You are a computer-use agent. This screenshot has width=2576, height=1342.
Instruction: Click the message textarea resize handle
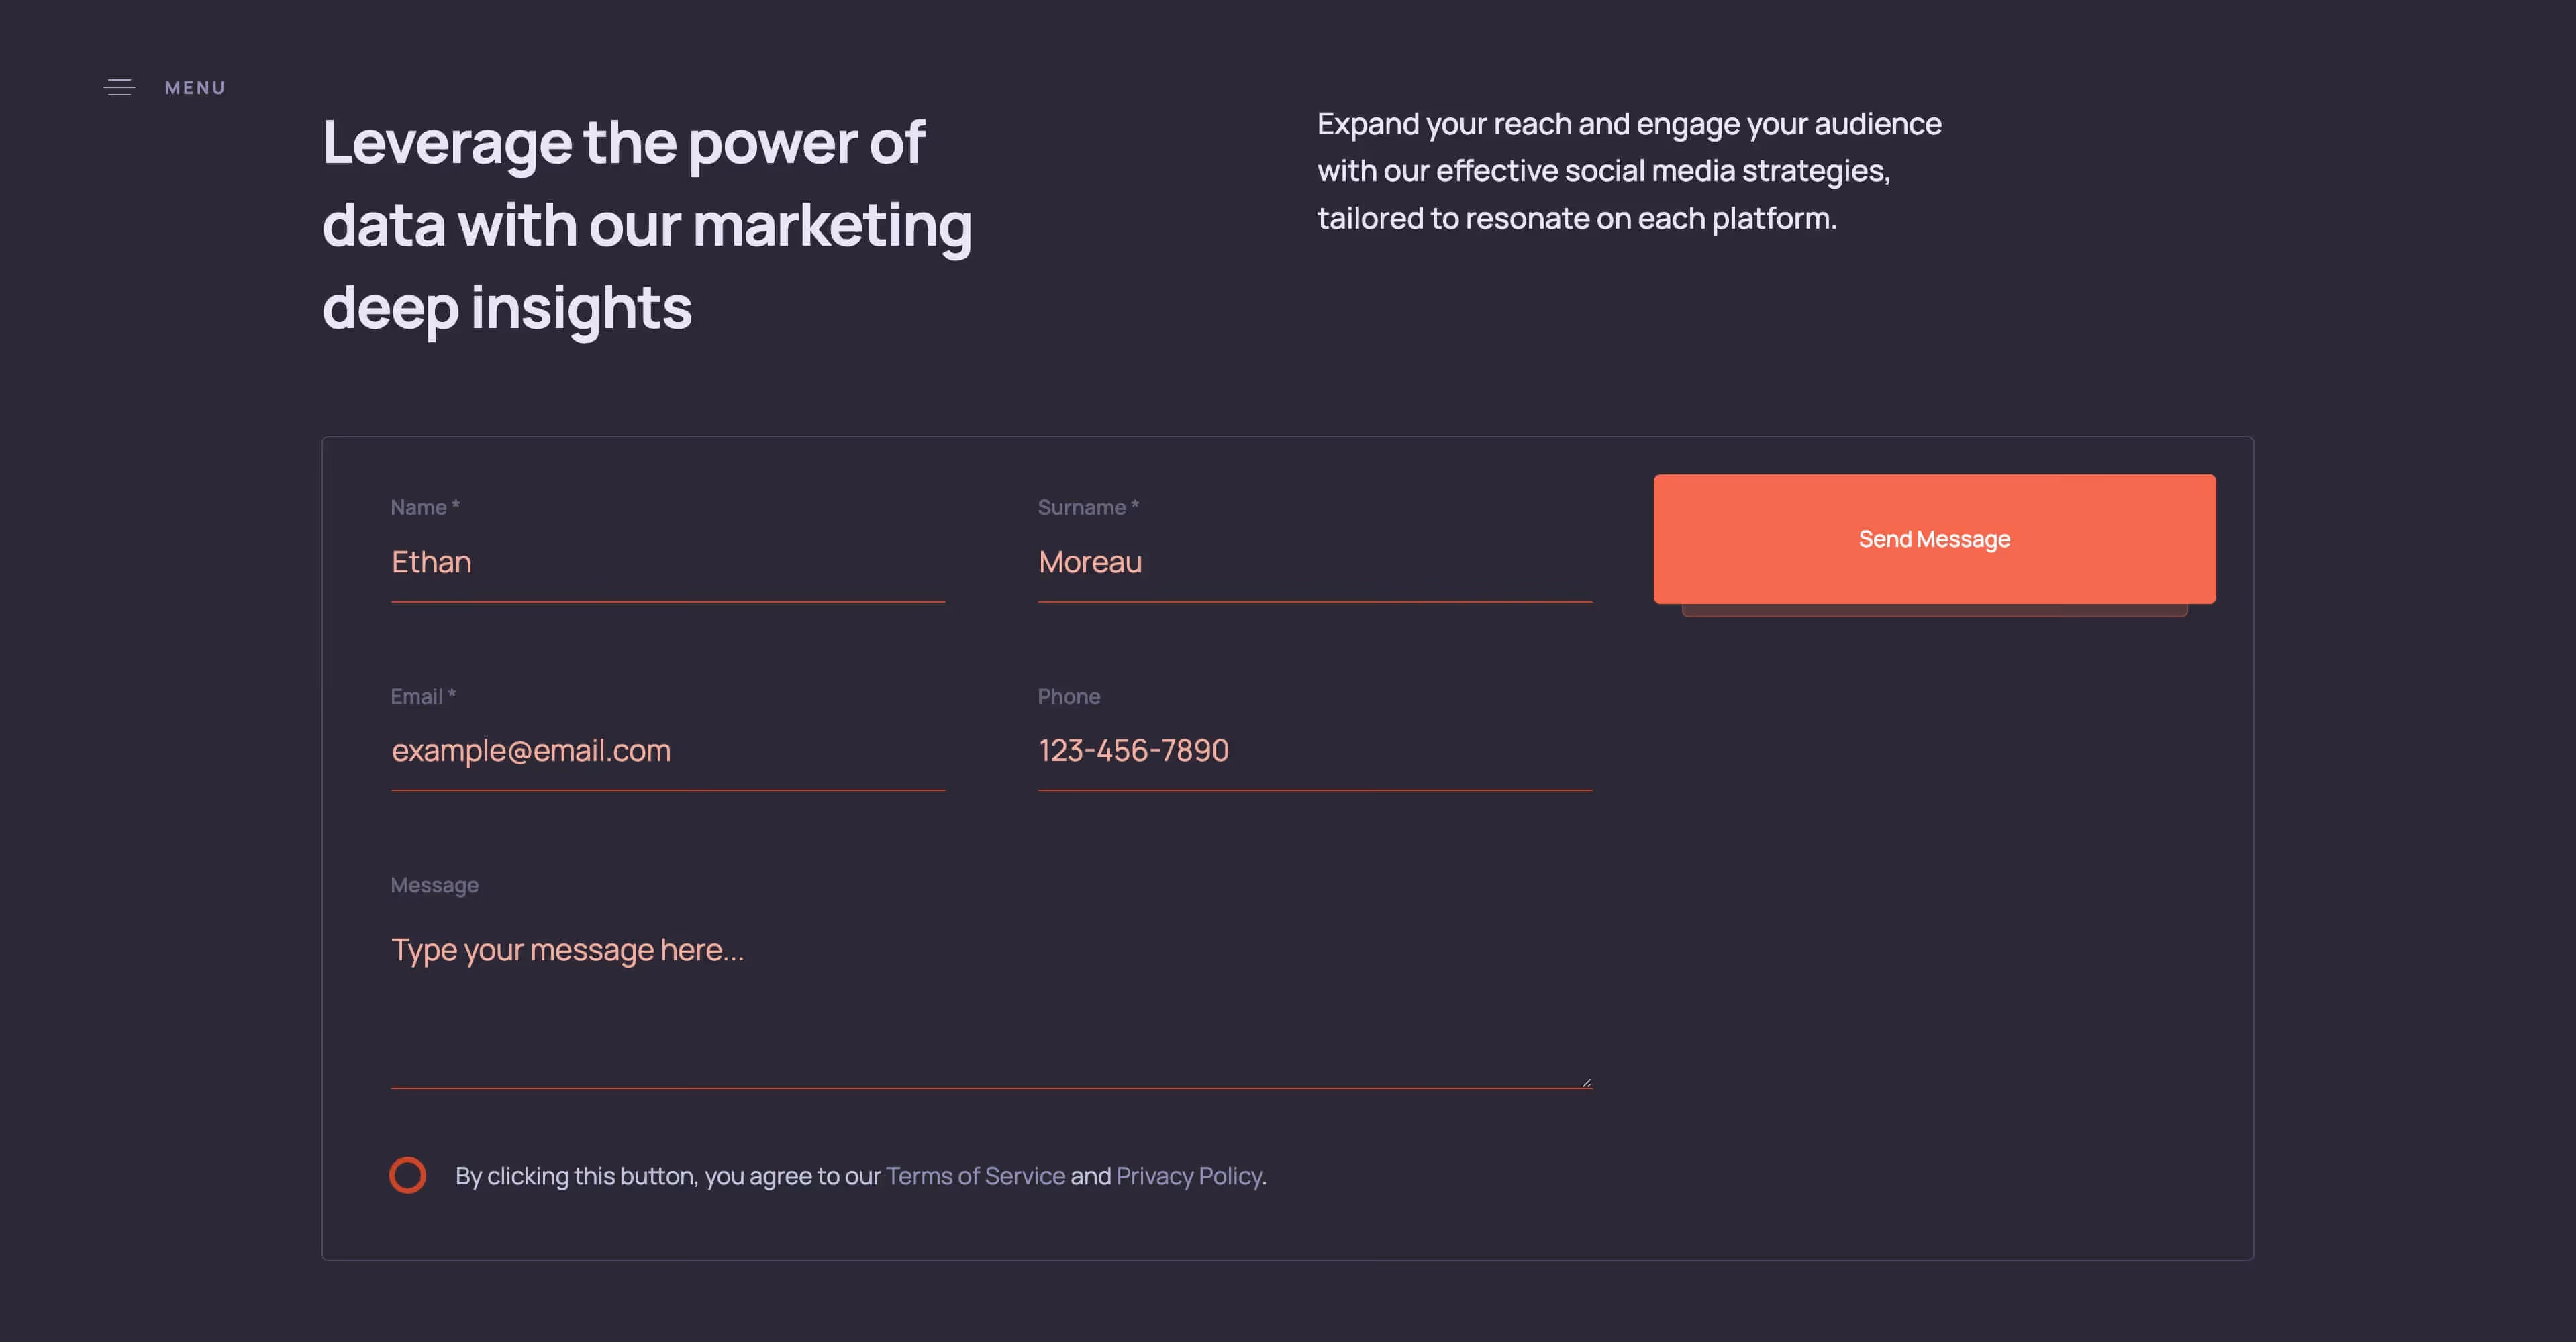click(1586, 1082)
